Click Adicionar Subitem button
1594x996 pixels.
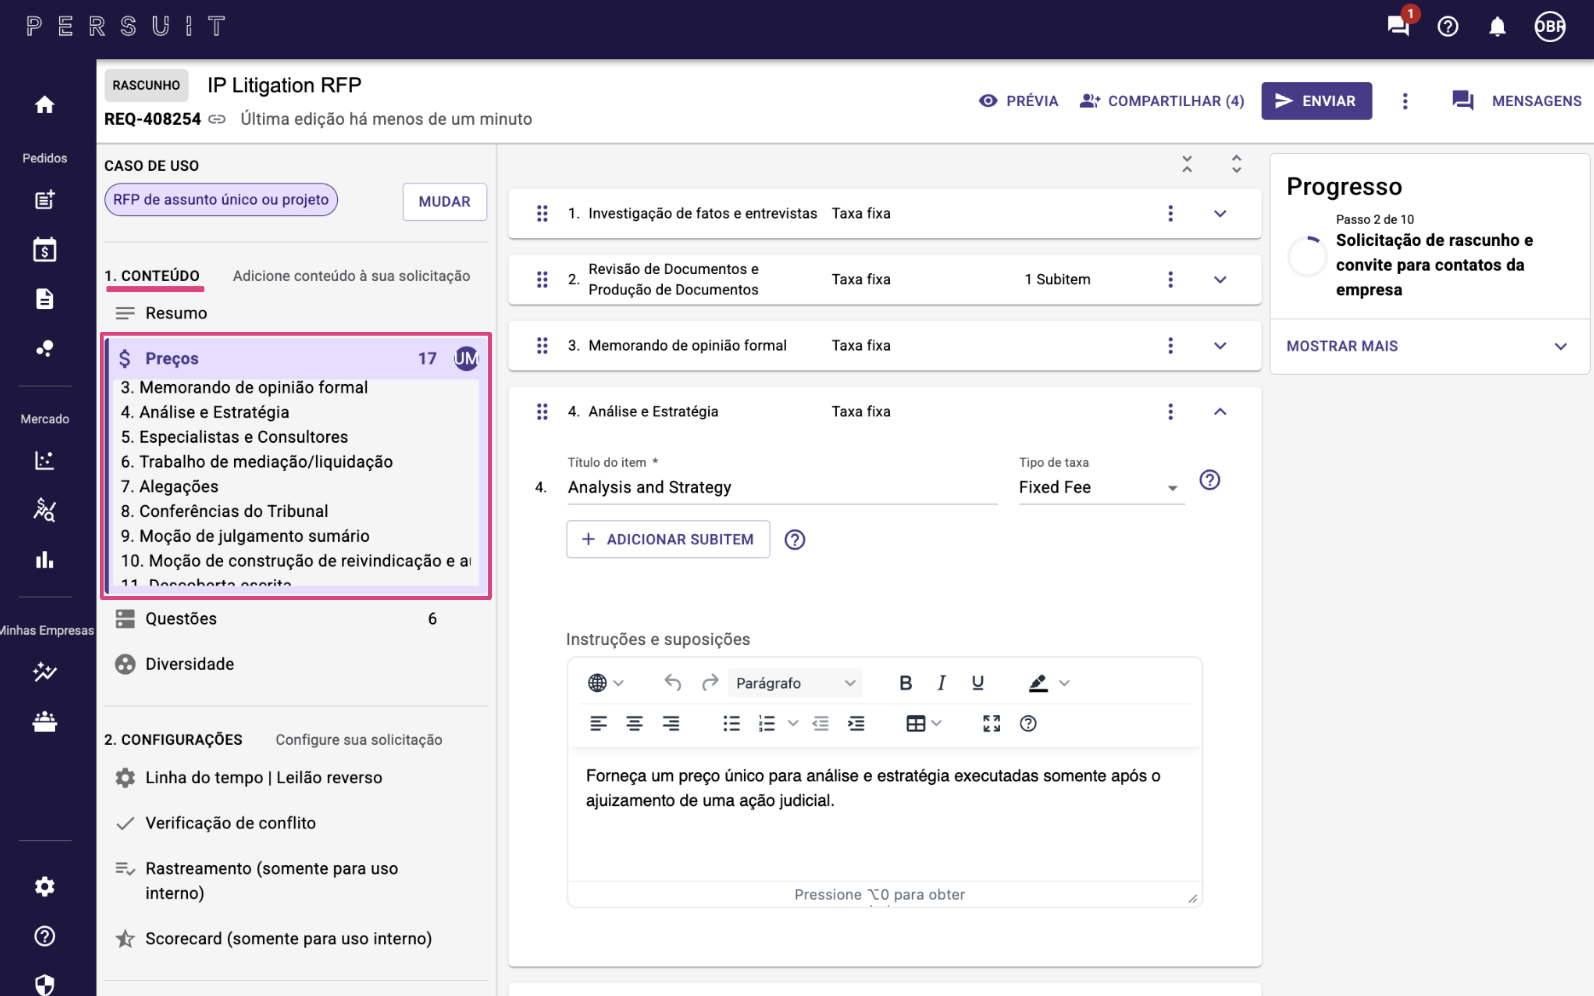[x=668, y=540]
